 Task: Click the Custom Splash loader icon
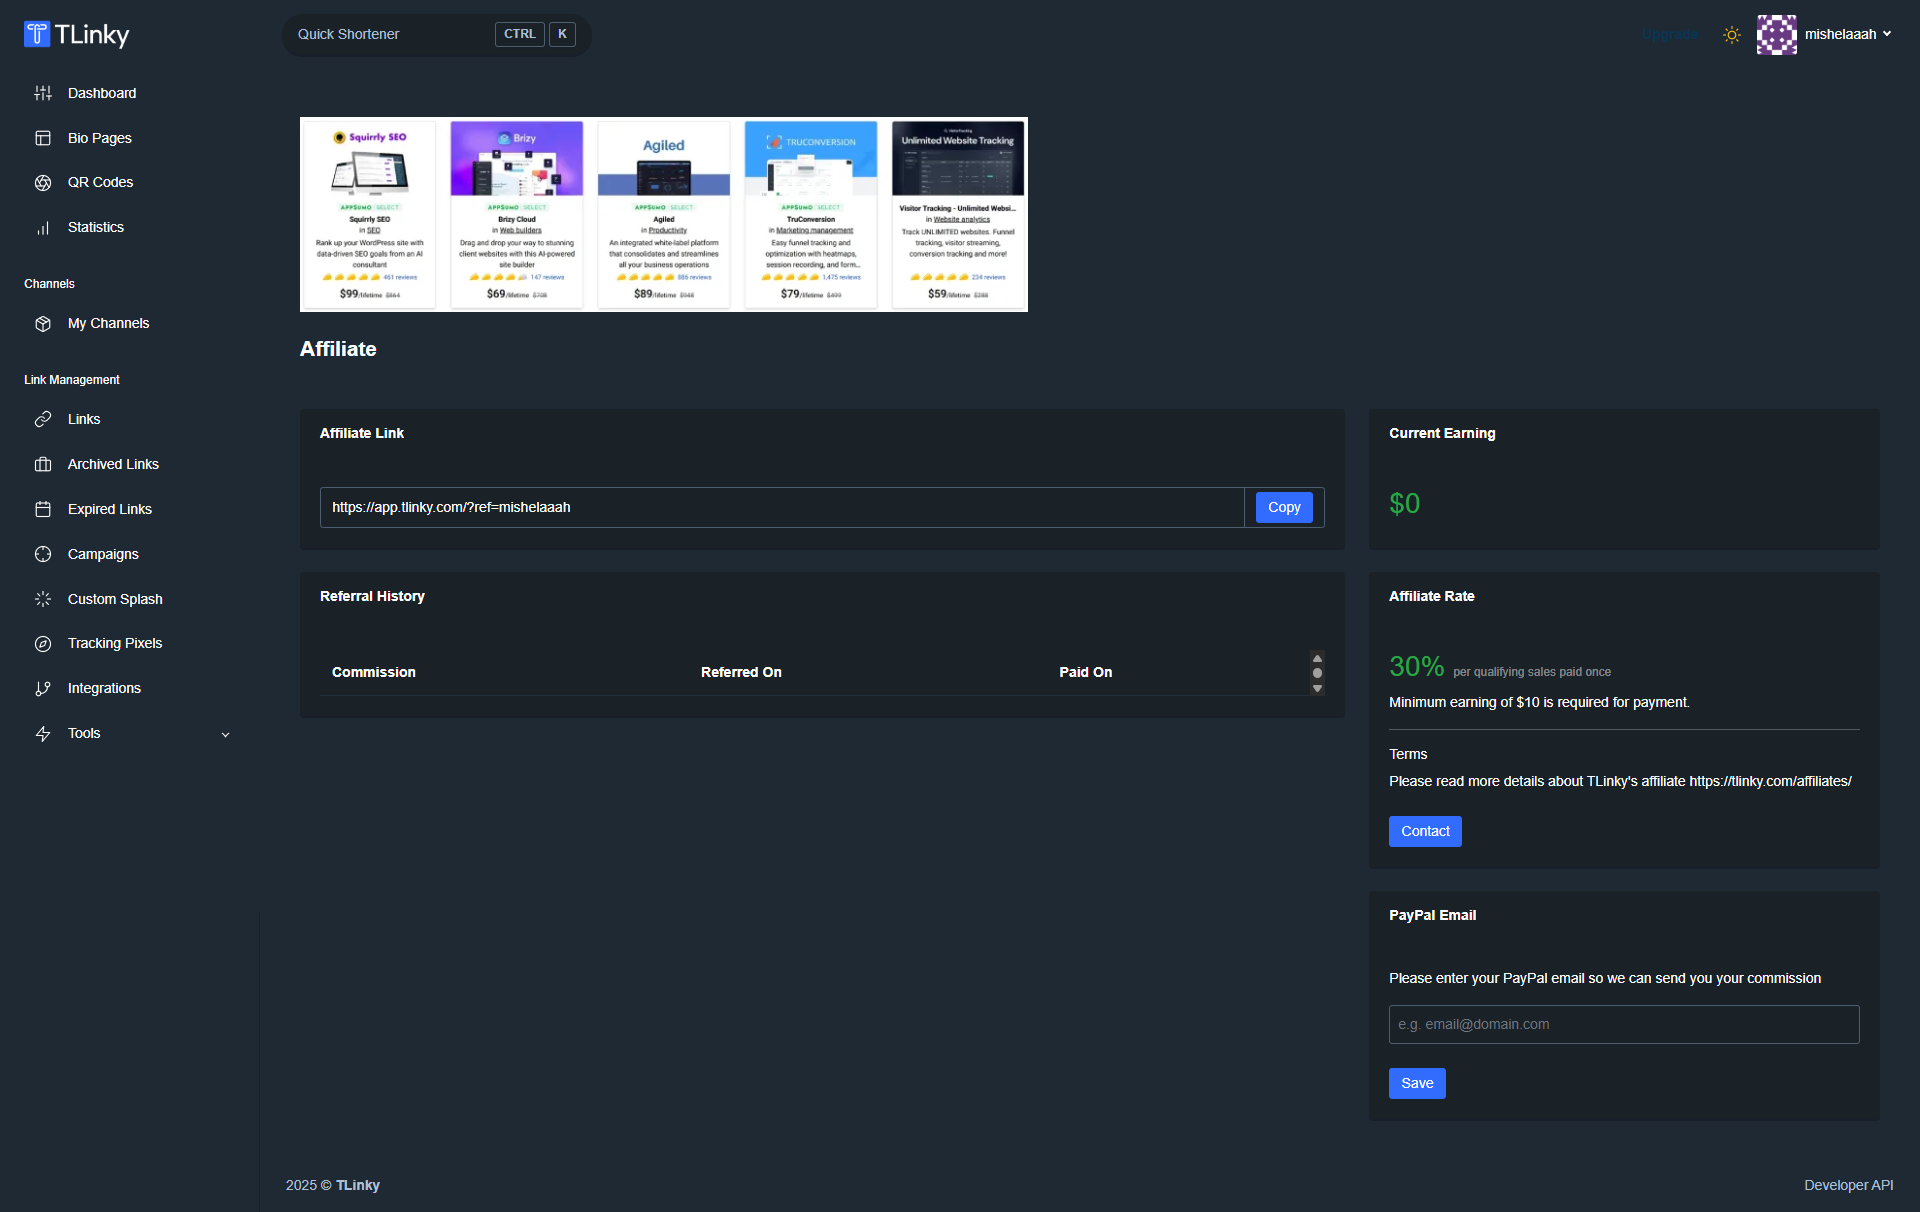[x=43, y=599]
